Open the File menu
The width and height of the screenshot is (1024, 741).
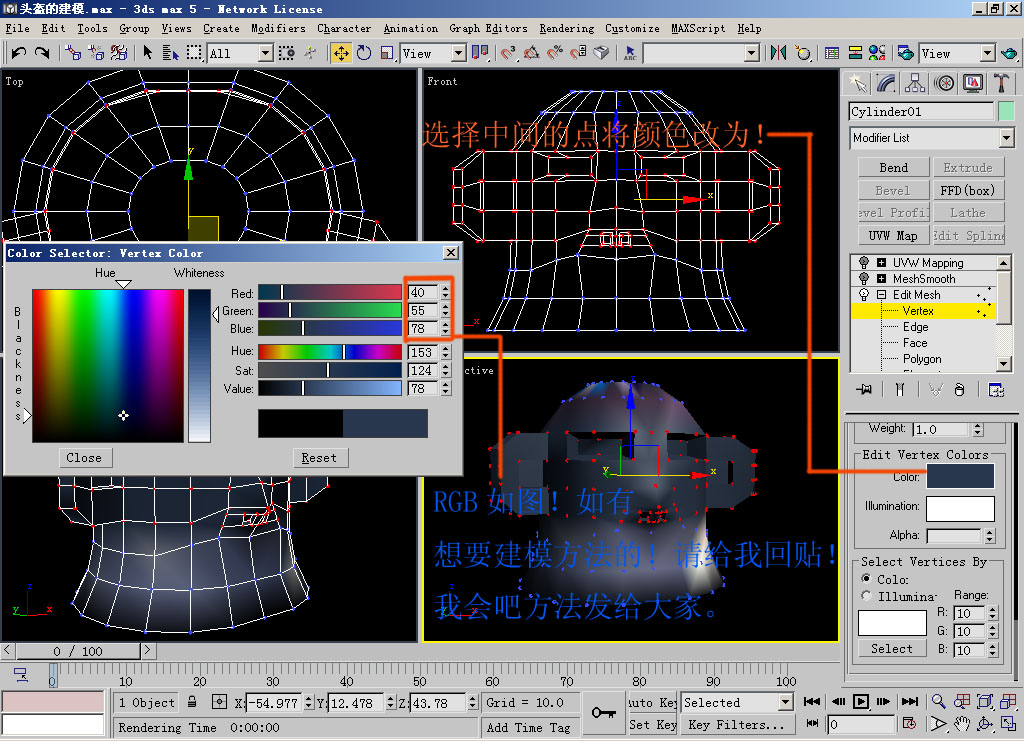[18, 28]
